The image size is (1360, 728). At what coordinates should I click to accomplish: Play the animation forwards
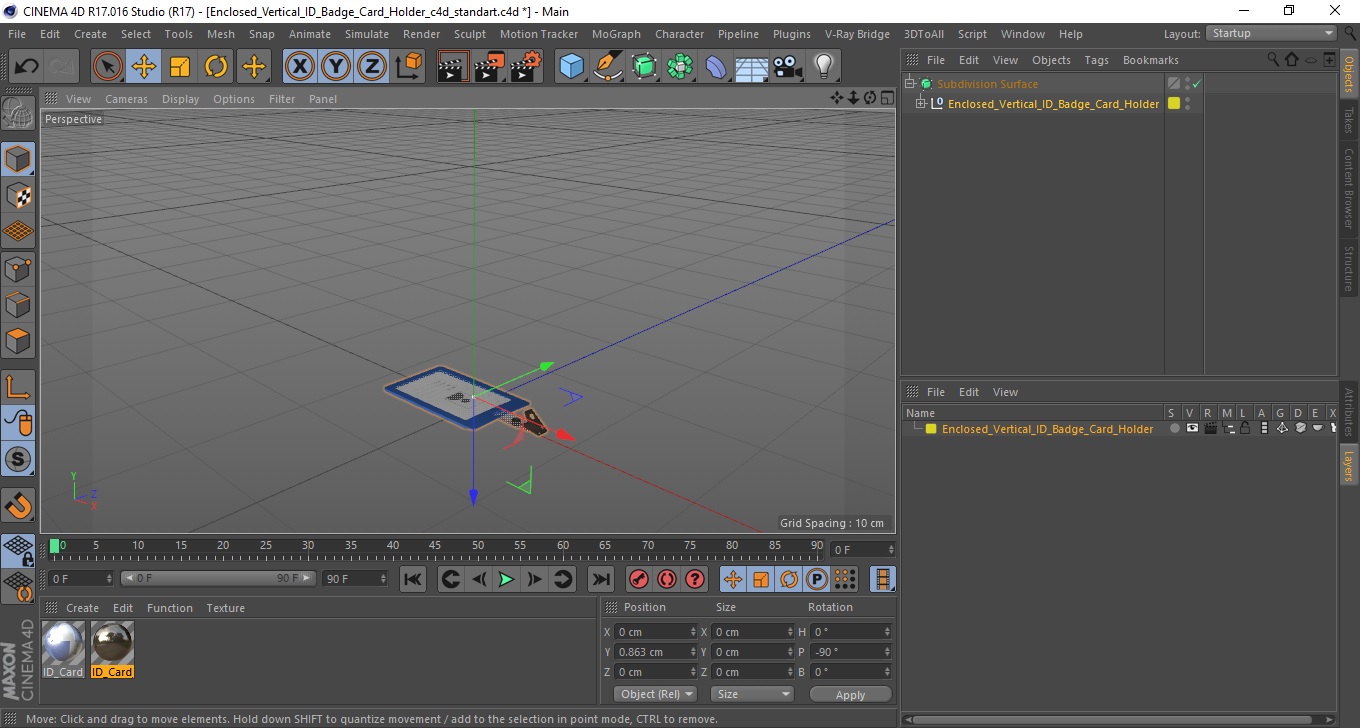coord(506,579)
